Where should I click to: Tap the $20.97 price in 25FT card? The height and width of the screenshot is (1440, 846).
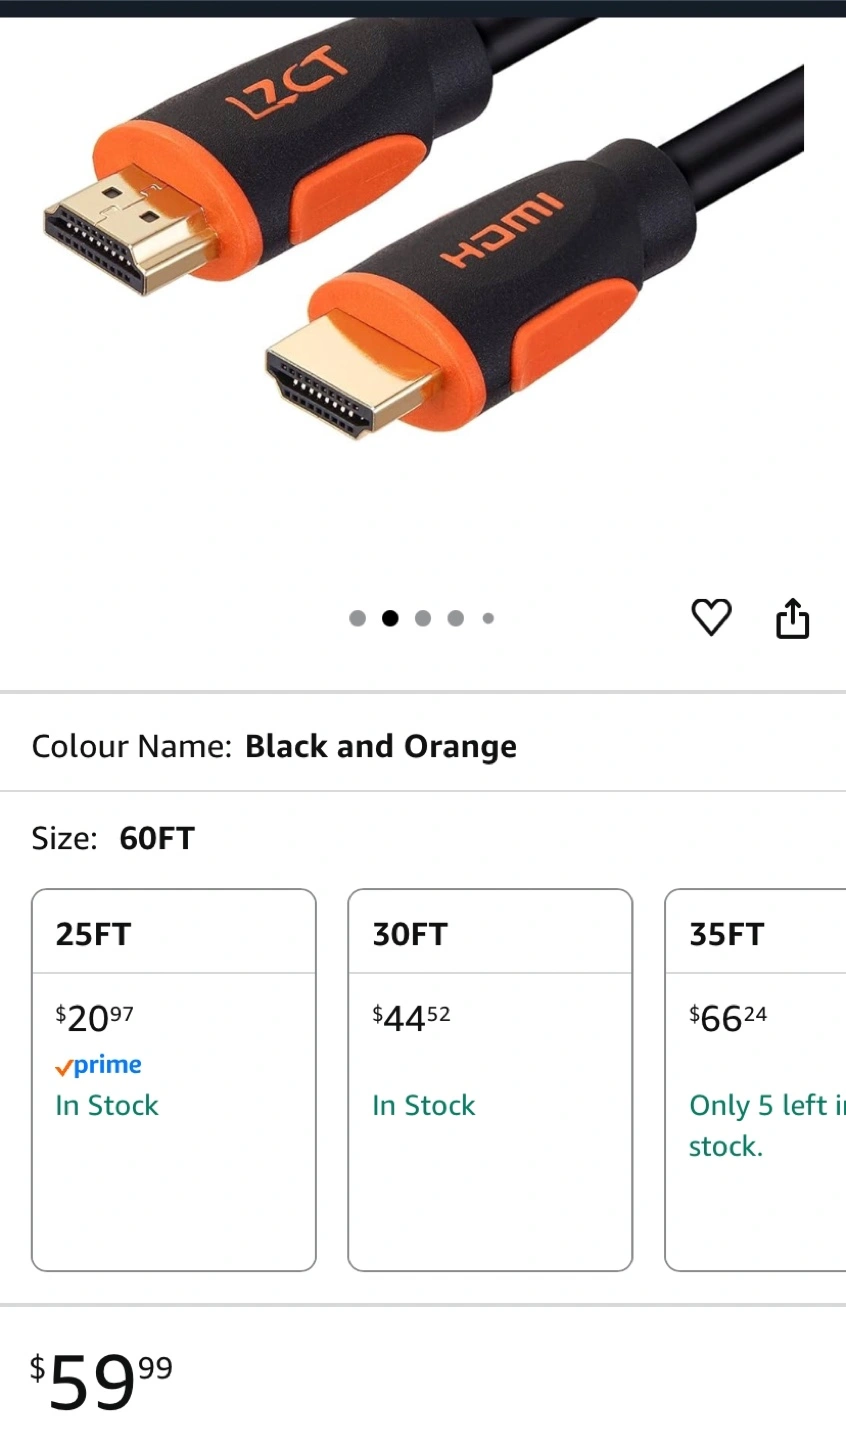click(94, 1018)
